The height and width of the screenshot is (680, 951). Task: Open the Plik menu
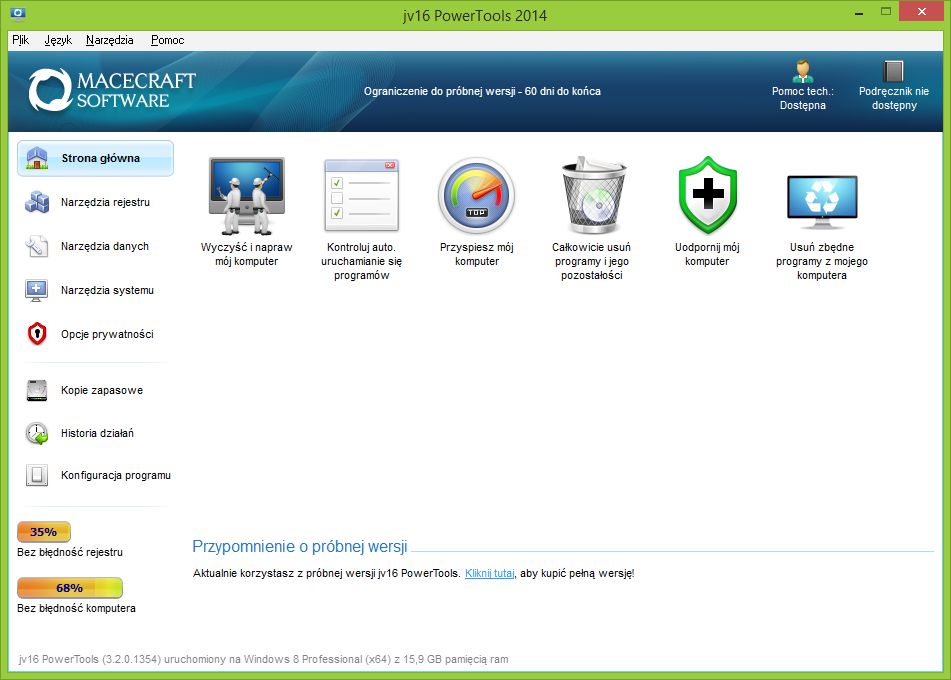(21, 40)
